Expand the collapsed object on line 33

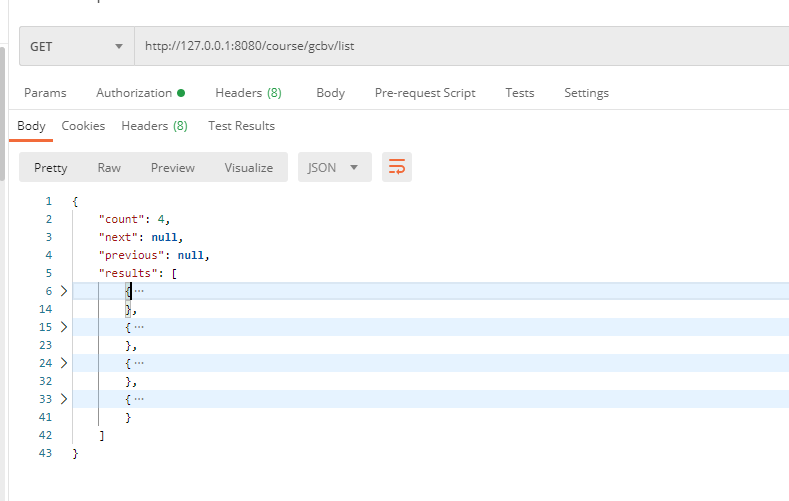[x=64, y=399]
